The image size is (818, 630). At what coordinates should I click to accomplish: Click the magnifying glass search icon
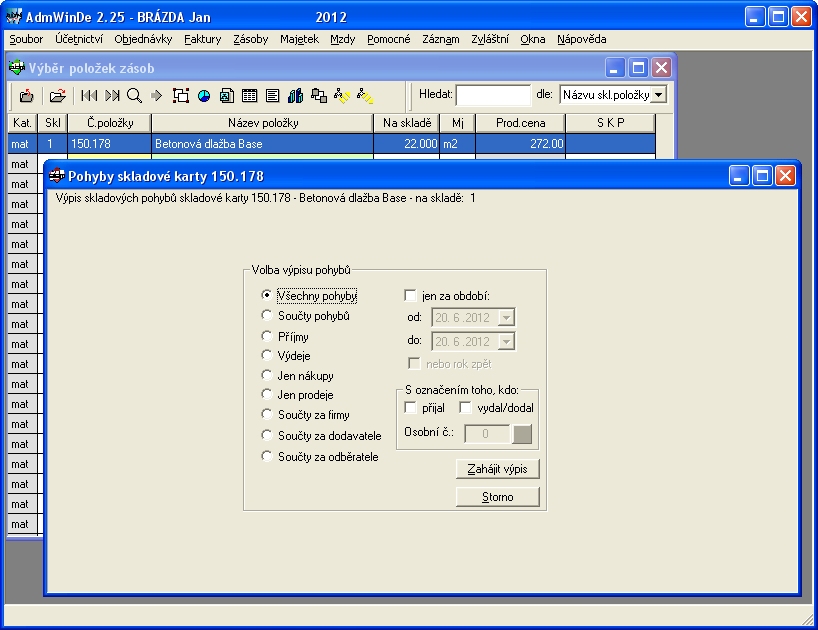click(134, 95)
